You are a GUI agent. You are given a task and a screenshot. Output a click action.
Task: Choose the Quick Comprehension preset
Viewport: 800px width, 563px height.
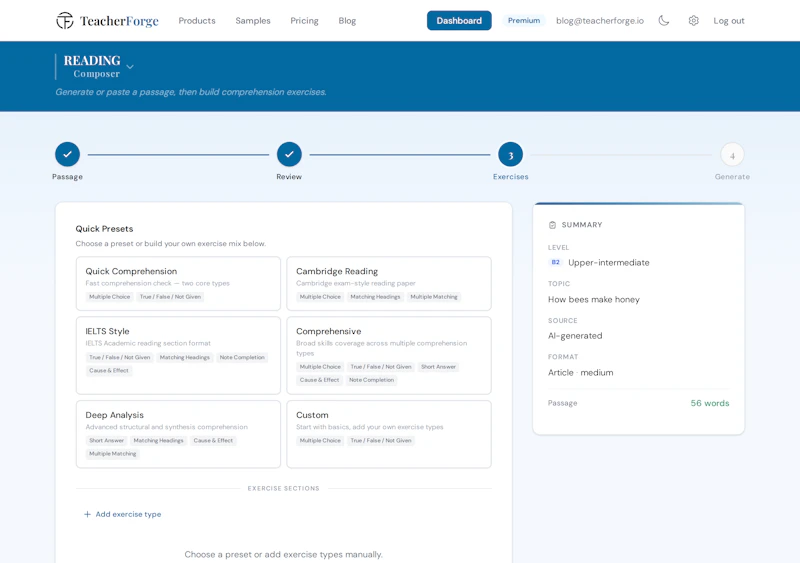[178, 283]
